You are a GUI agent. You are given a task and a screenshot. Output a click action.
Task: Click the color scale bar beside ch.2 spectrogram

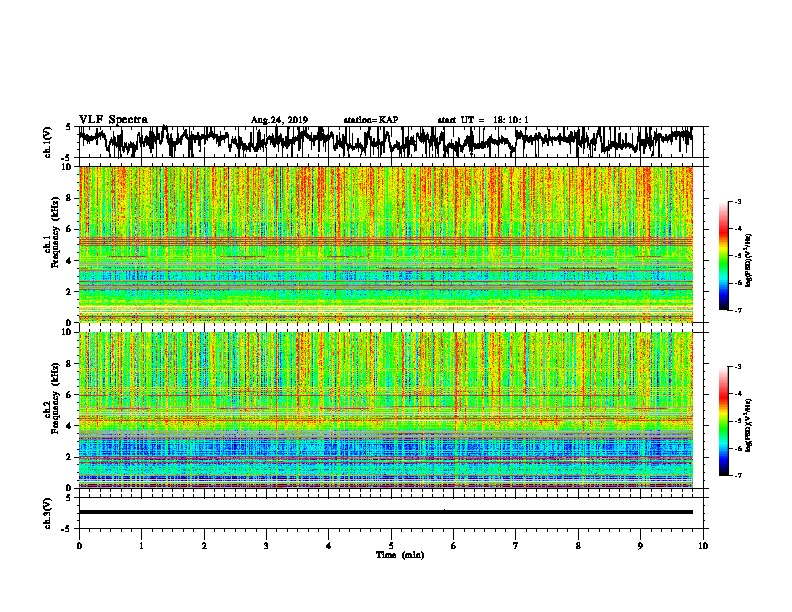pos(723,421)
